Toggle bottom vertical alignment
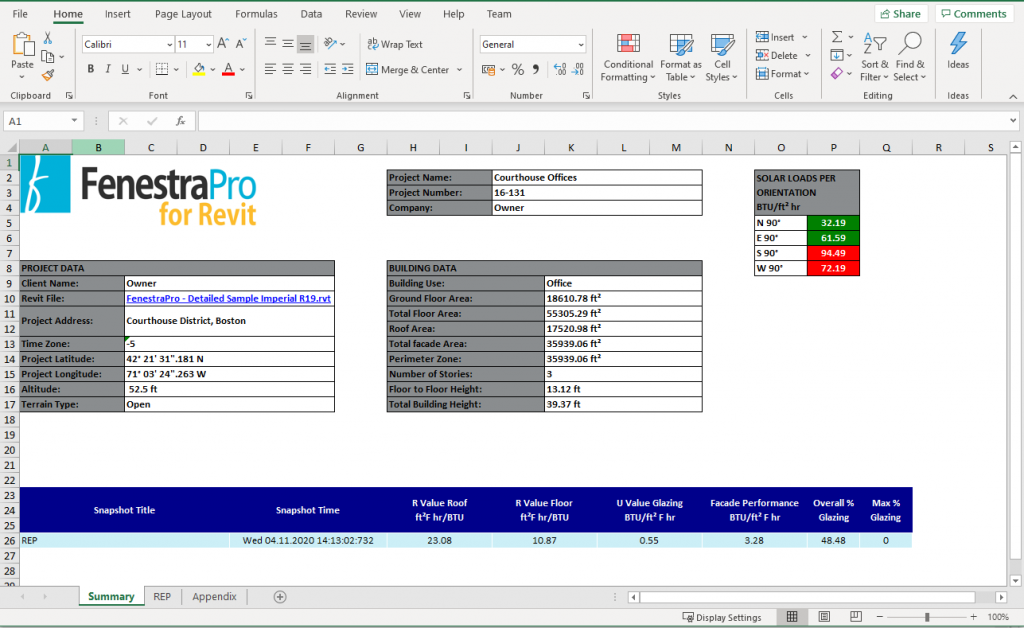Image resolution: width=1024 pixels, height=628 pixels. coord(305,44)
